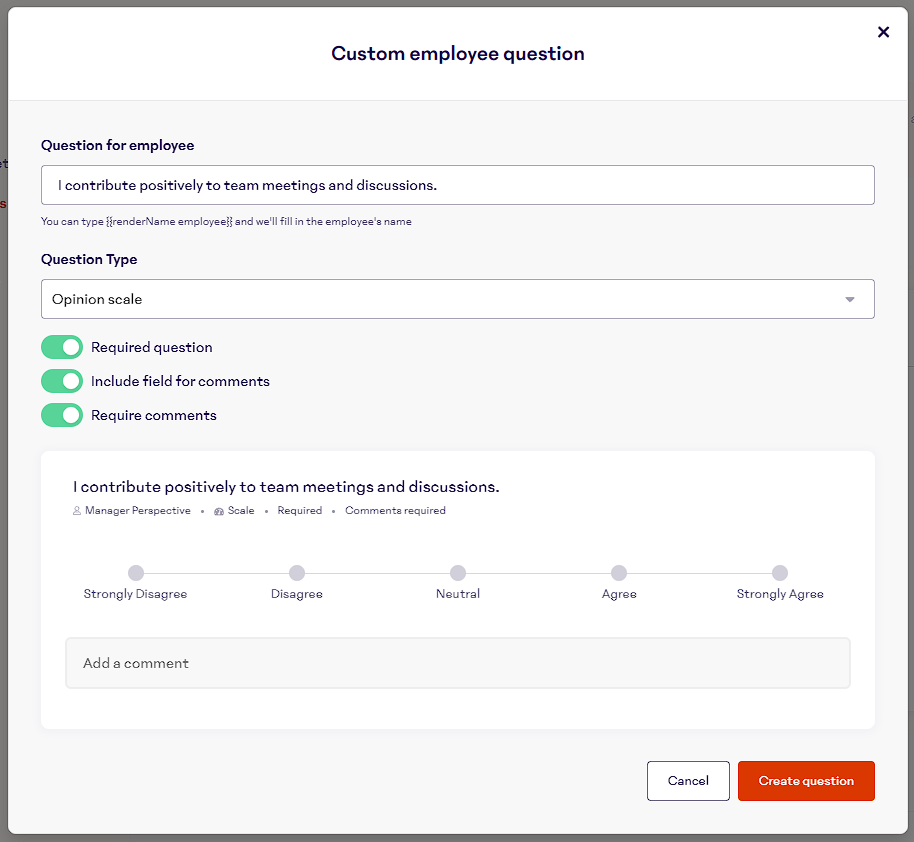The width and height of the screenshot is (914, 842).
Task: Toggle the Require comments switch
Action: 62,415
